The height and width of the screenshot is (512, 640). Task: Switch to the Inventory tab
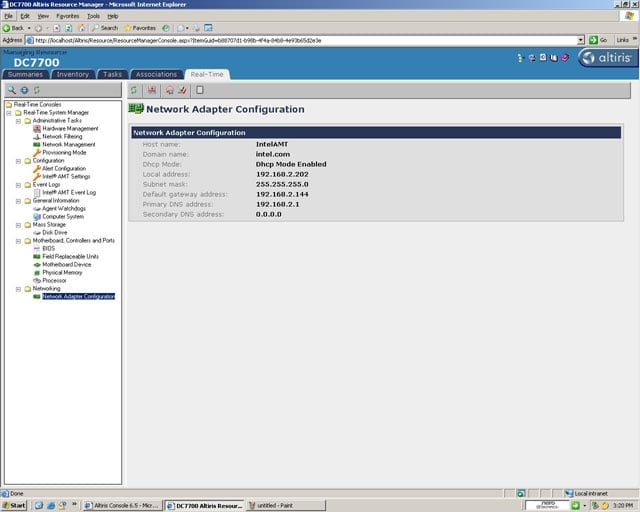tap(73, 74)
